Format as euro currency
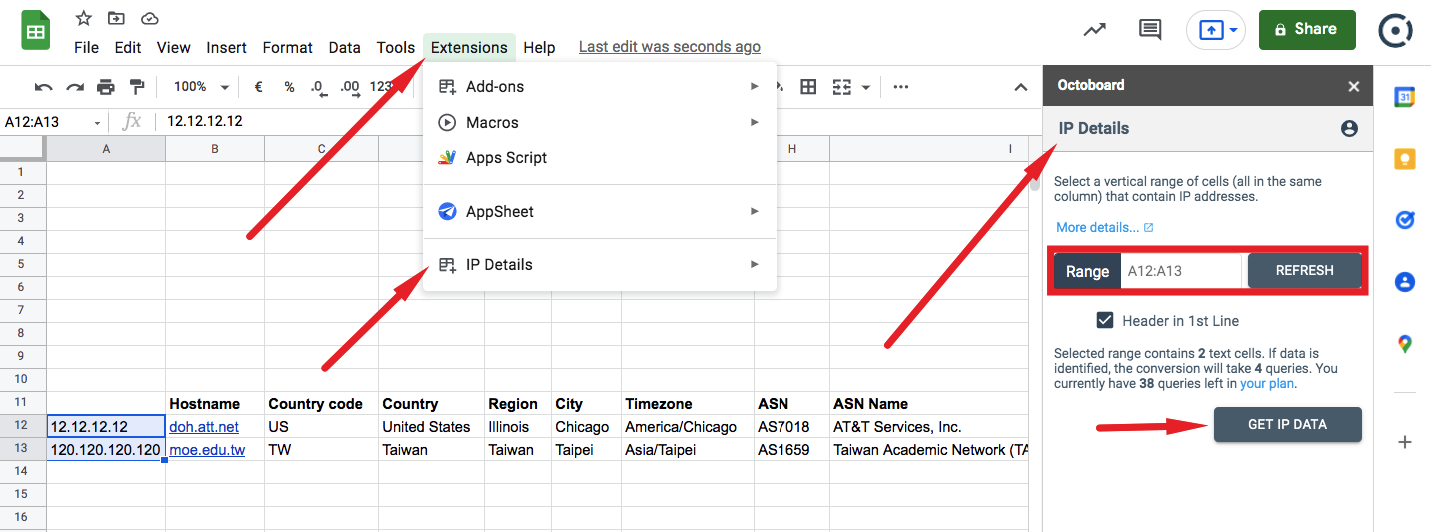This screenshot has height=532, width=1431. [258, 87]
